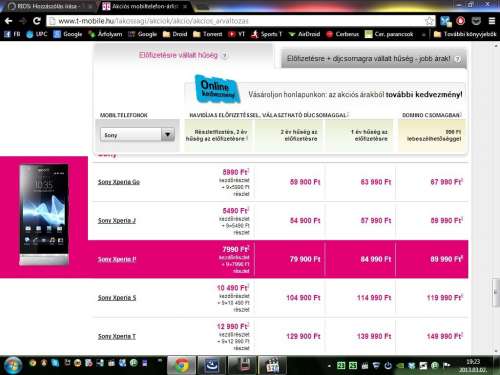Open the Sony manufacturer dropdown

[138, 135]
